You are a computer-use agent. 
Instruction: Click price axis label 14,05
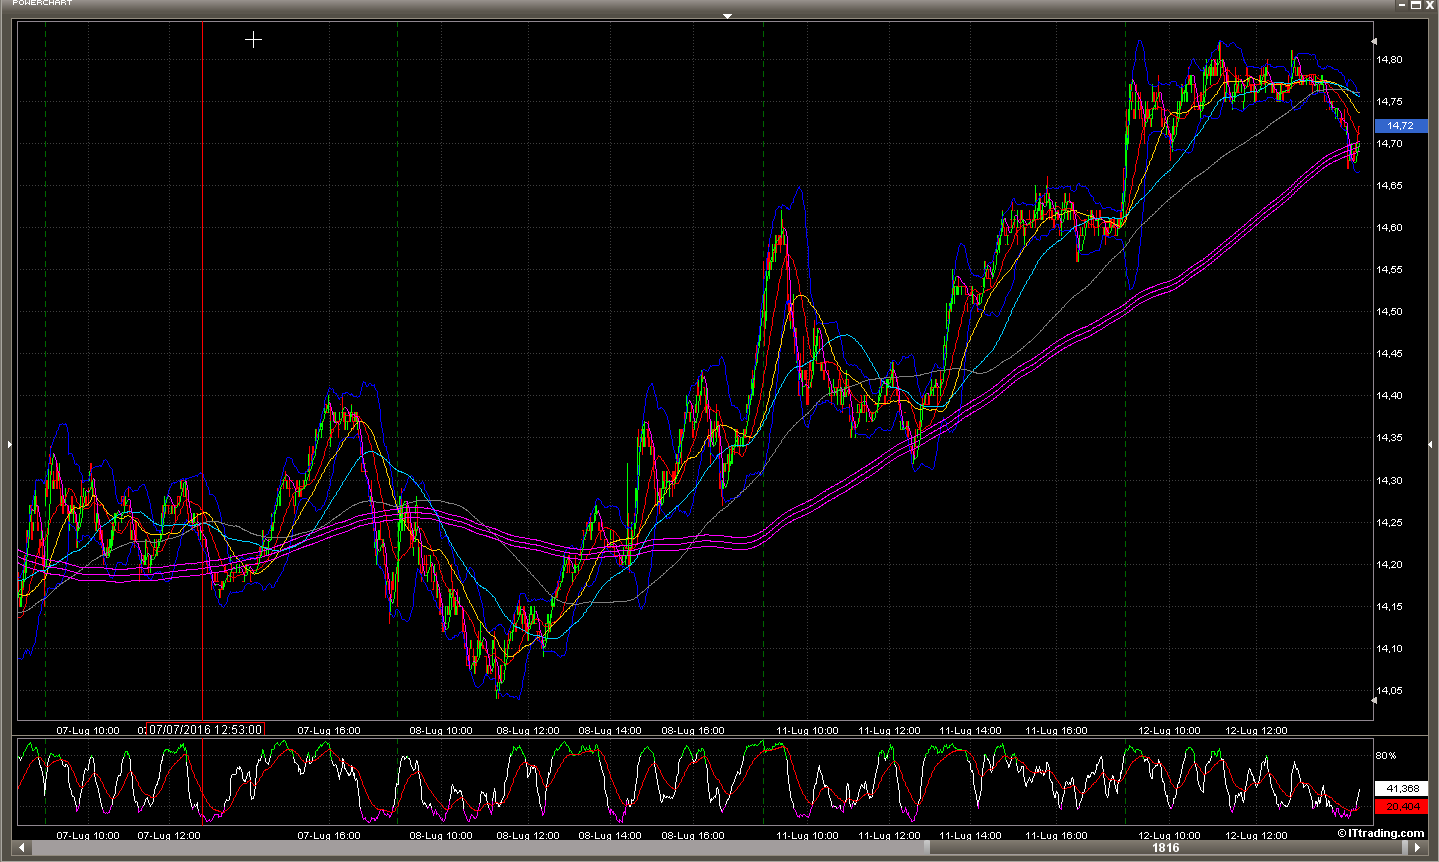1389,691
